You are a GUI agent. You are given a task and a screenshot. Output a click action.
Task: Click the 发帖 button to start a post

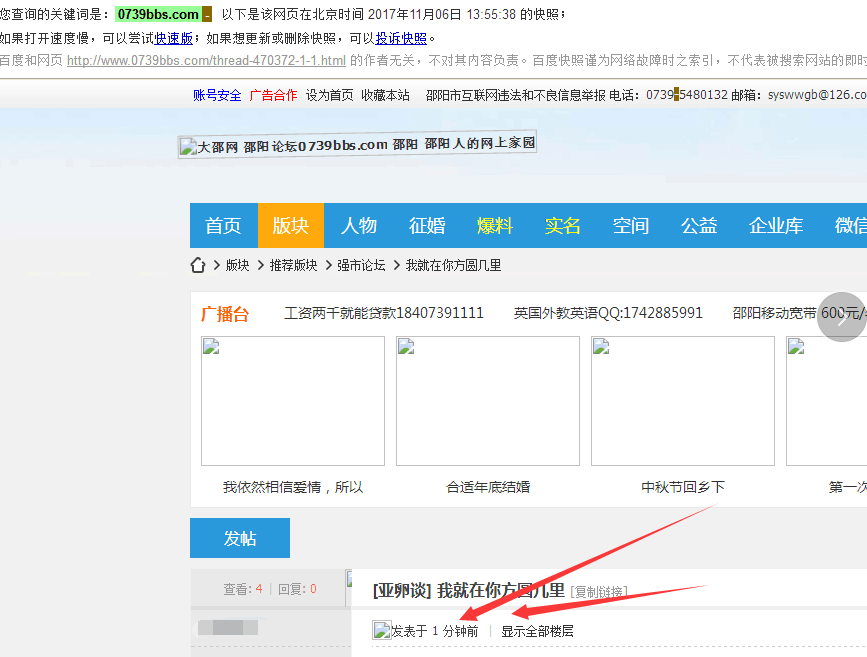pos(238,538)
